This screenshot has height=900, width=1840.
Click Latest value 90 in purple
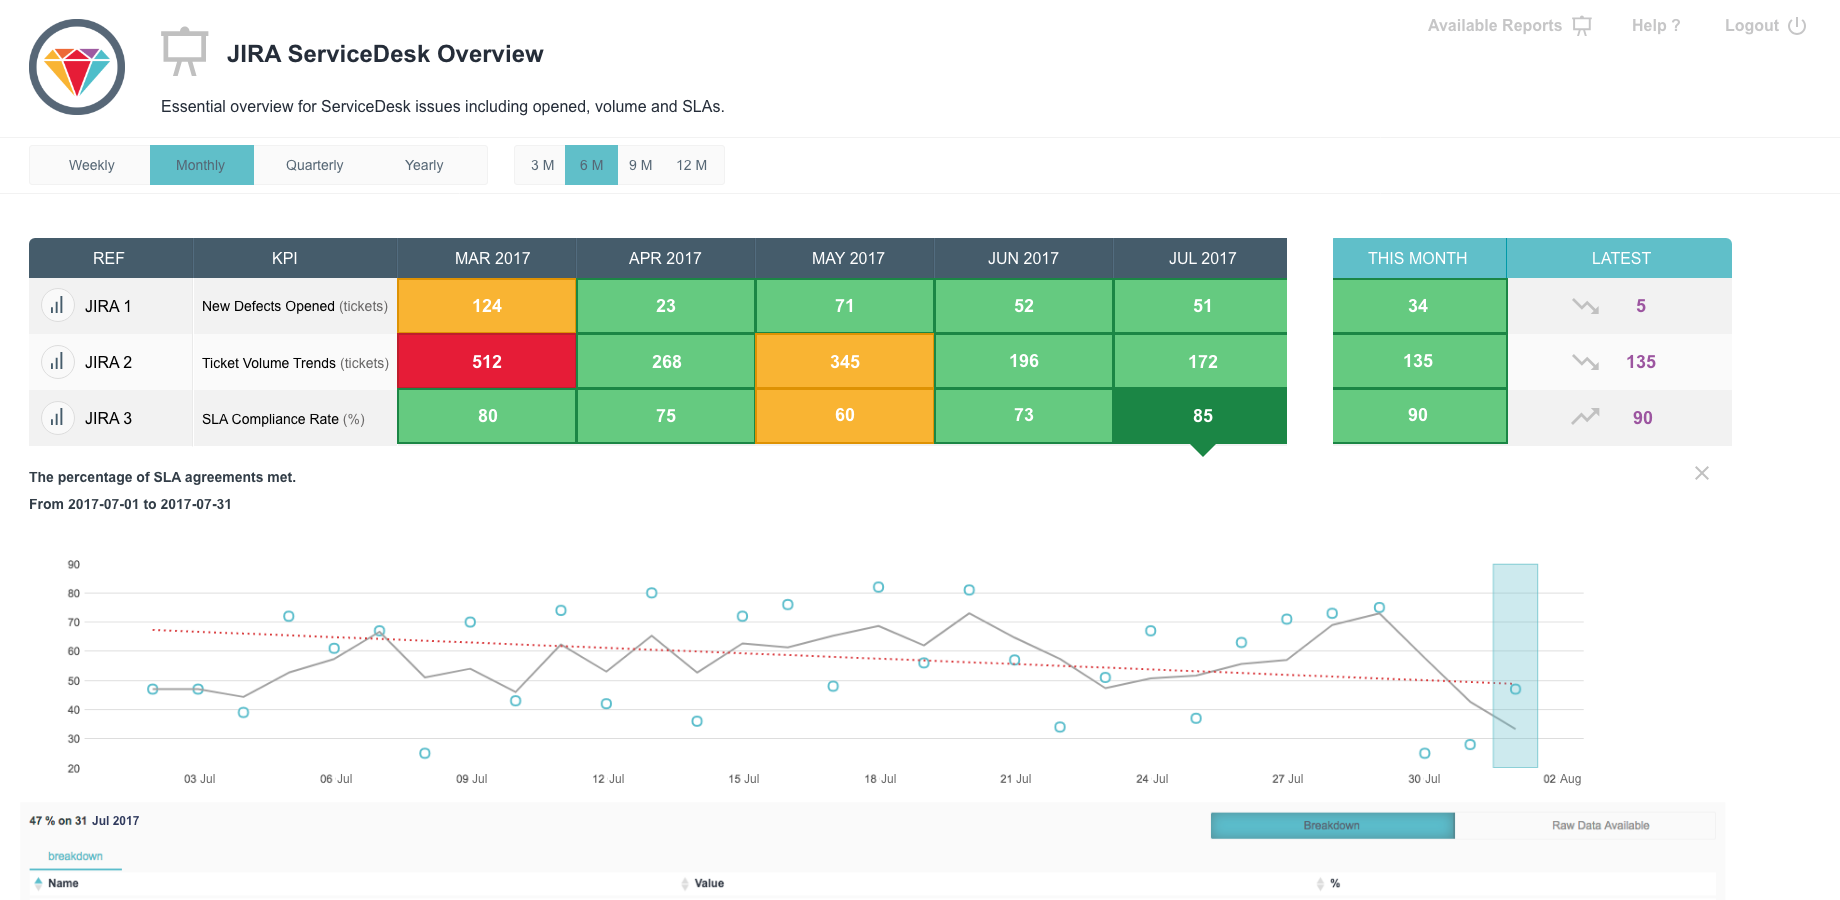[x=1643, y=418]
